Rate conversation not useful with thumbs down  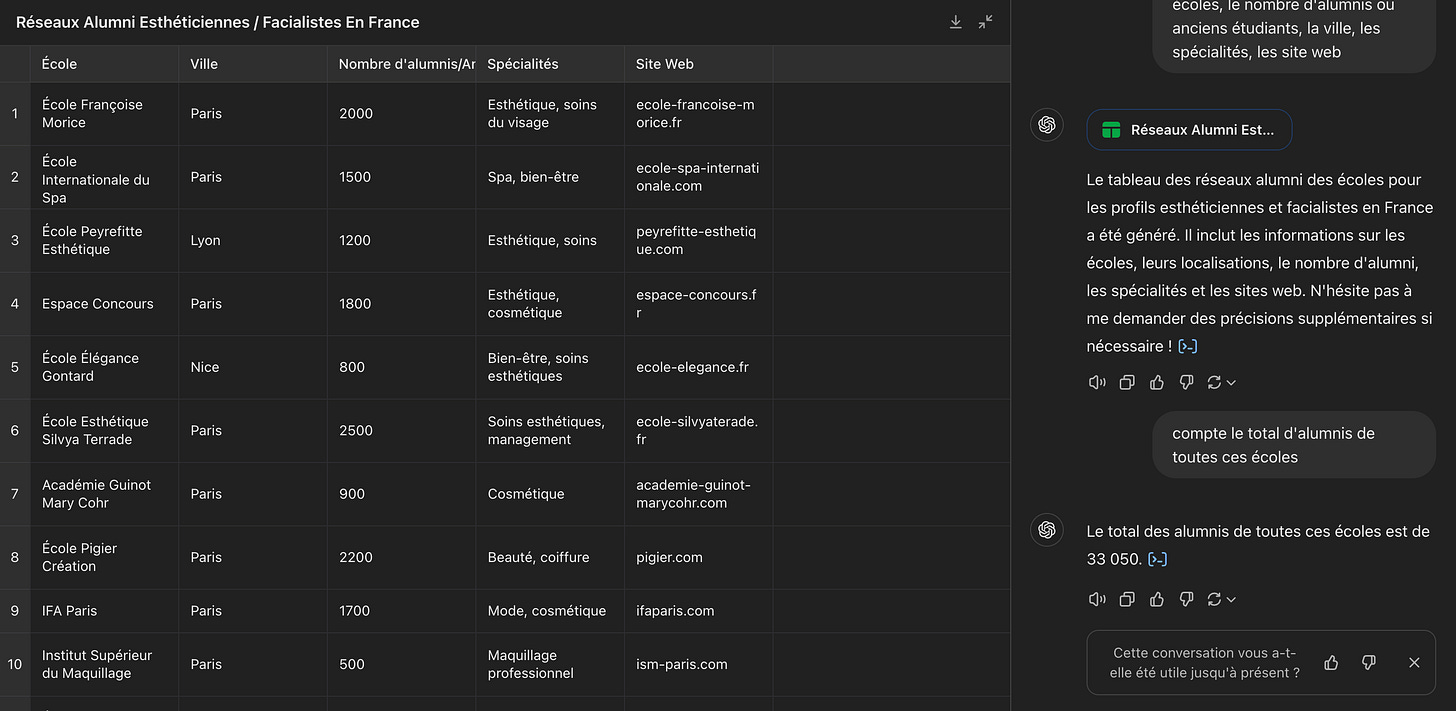(1369, 662)
